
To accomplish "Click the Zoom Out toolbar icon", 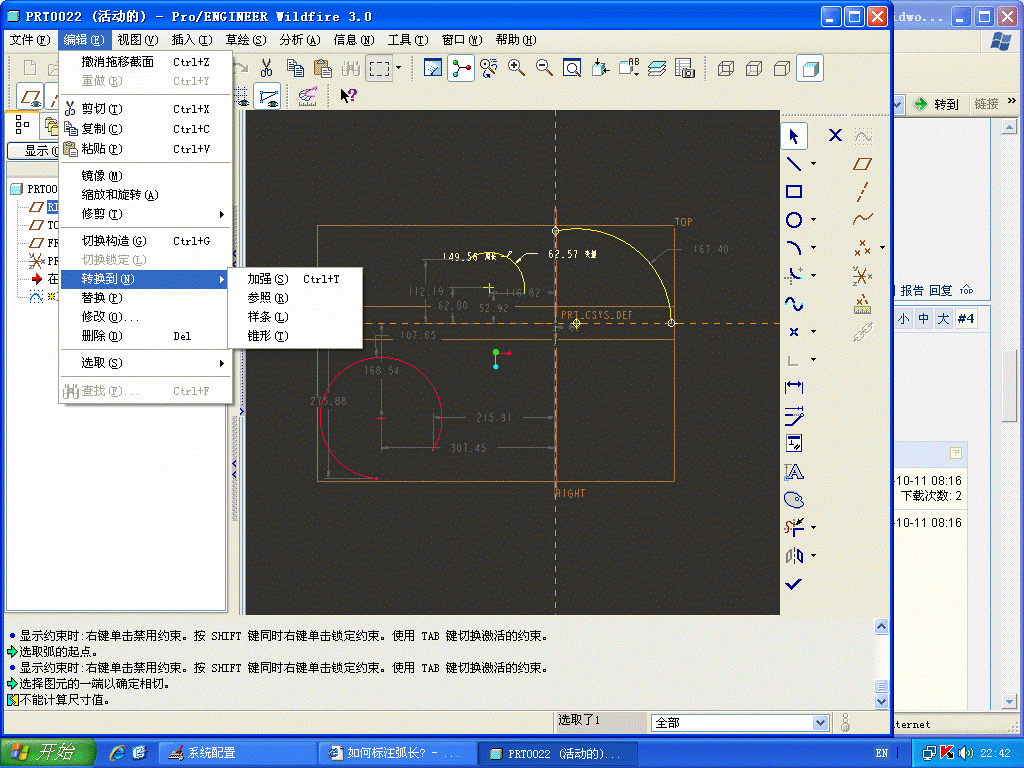I will (x=544, y=68).
